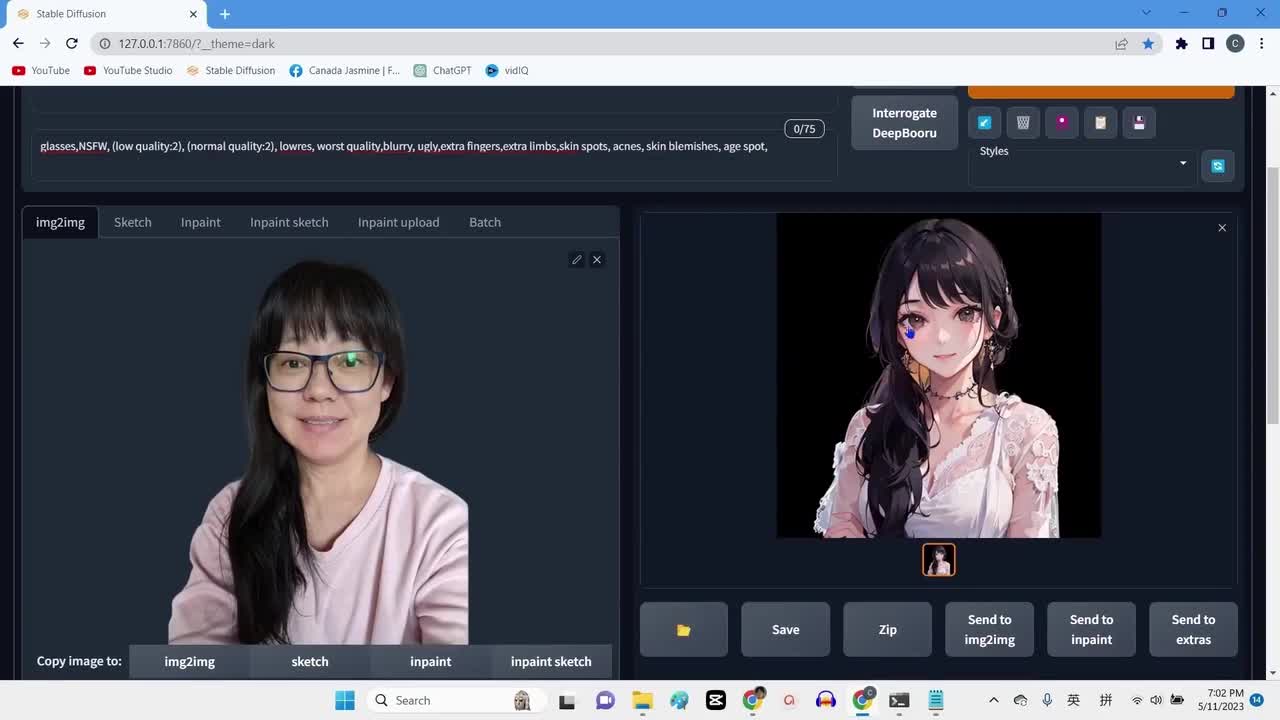
Task: Select the Batch tab
Action: pyautogui.click(x=485, y=222)
